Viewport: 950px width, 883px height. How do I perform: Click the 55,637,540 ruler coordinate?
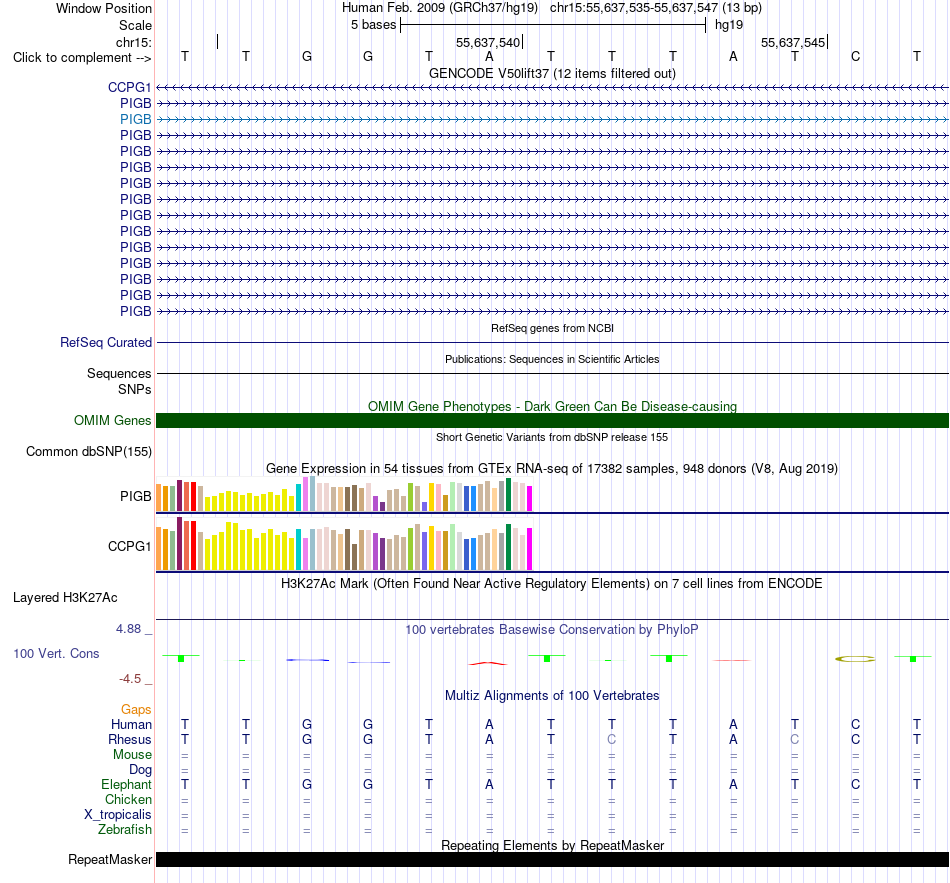point(488,42)
